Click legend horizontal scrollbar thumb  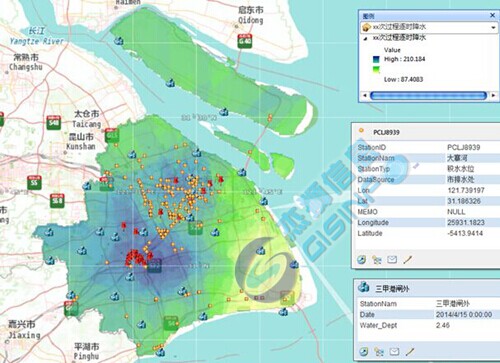pos(429,95)
